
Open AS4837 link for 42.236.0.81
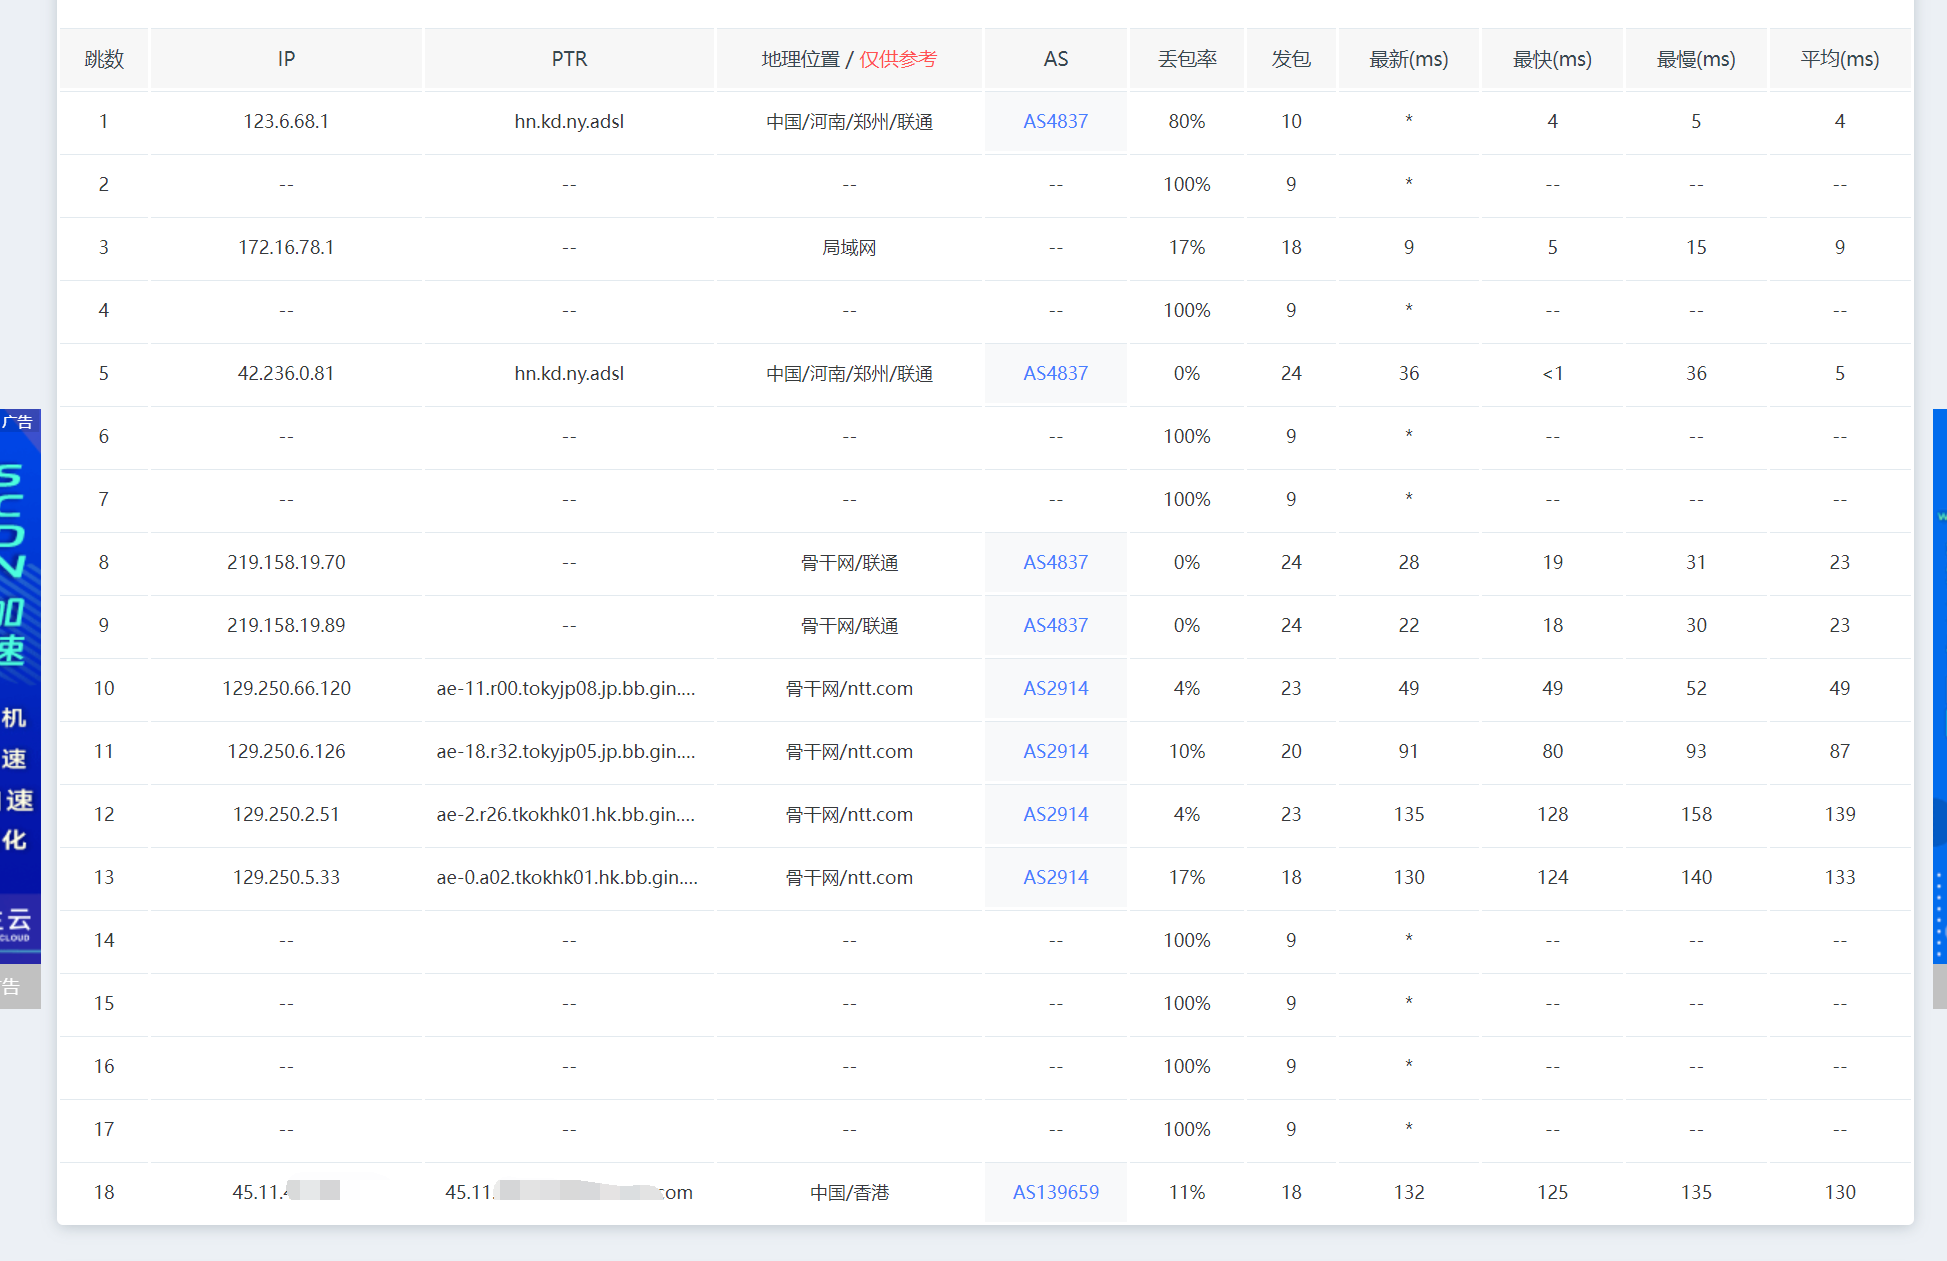click(1055, 373)
